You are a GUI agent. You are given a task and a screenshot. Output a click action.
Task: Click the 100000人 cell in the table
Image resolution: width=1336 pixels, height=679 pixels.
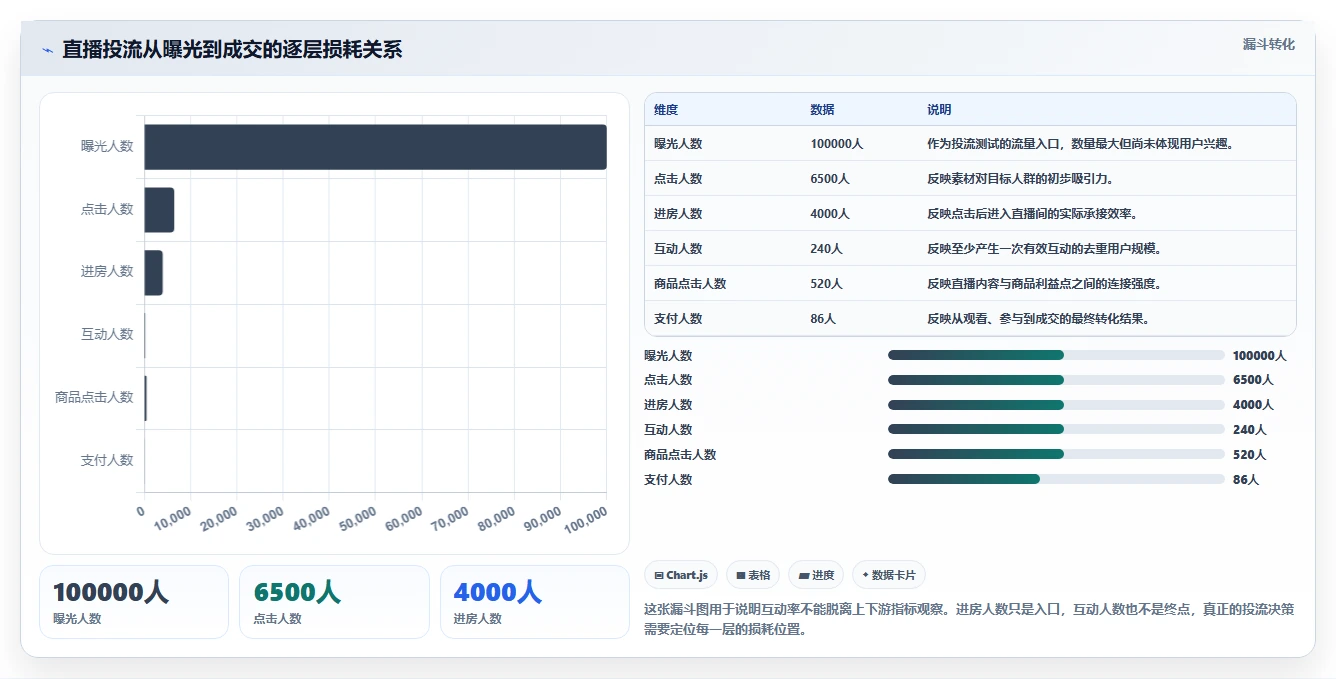[x=837, y=144]
